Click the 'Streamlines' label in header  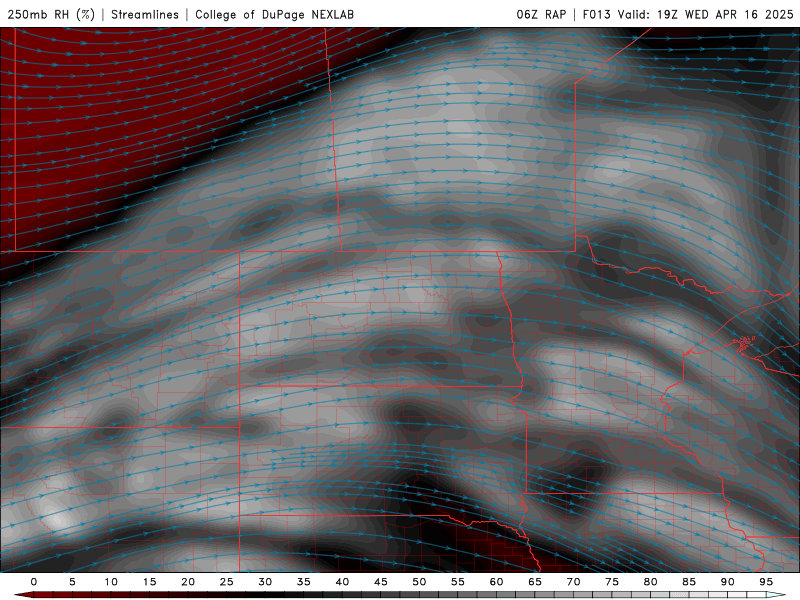tap(145, 14)
